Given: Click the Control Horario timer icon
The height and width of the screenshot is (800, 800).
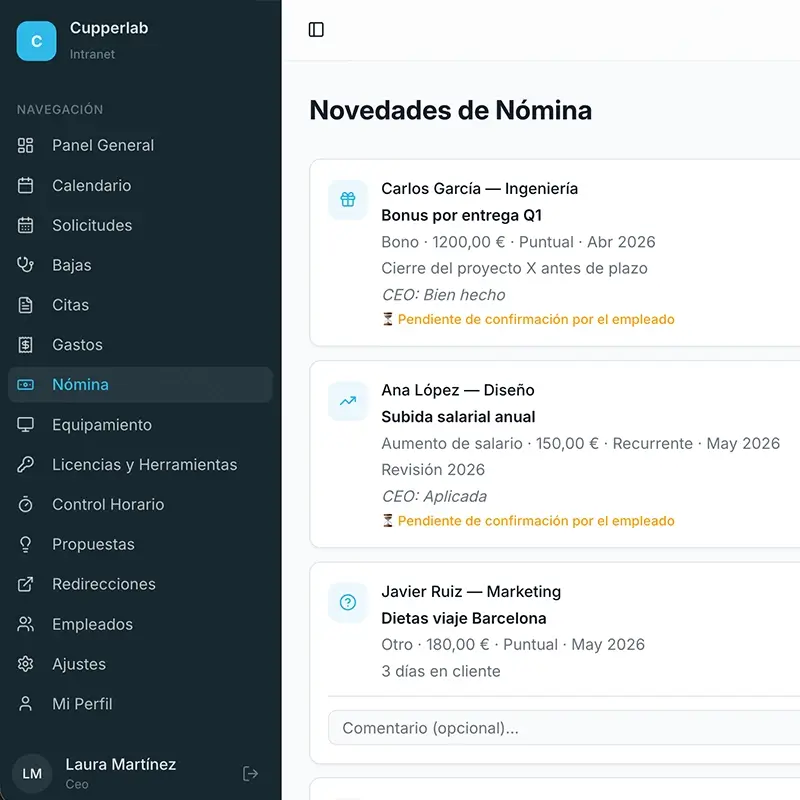Looking at the screenshot, I should coord(25,504).
